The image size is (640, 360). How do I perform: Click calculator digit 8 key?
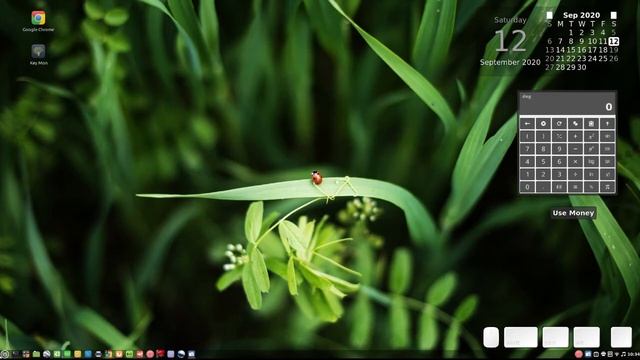543,149
